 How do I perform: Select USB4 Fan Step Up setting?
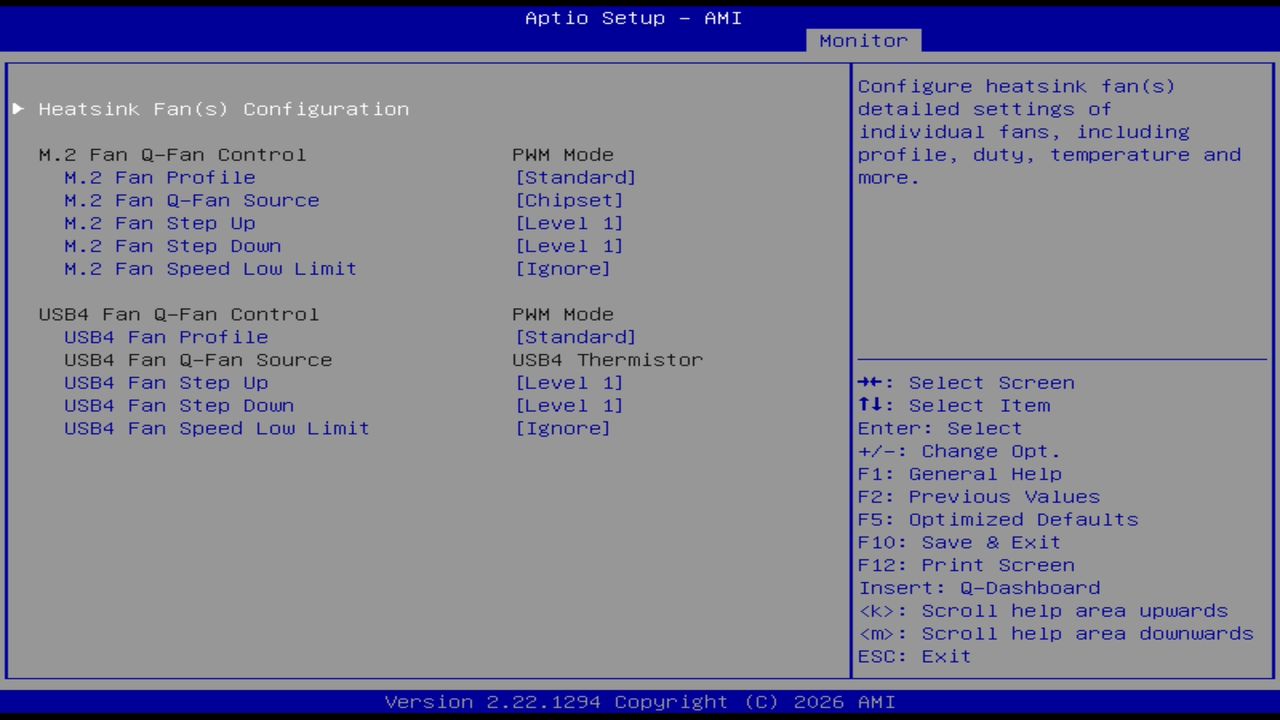click(x=570, y=382)
